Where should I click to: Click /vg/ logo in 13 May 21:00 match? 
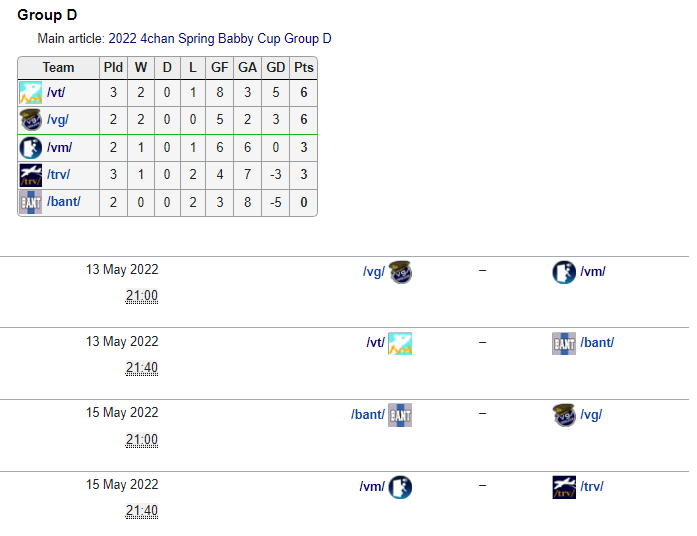pyautogui.click(x=400, y=272)
